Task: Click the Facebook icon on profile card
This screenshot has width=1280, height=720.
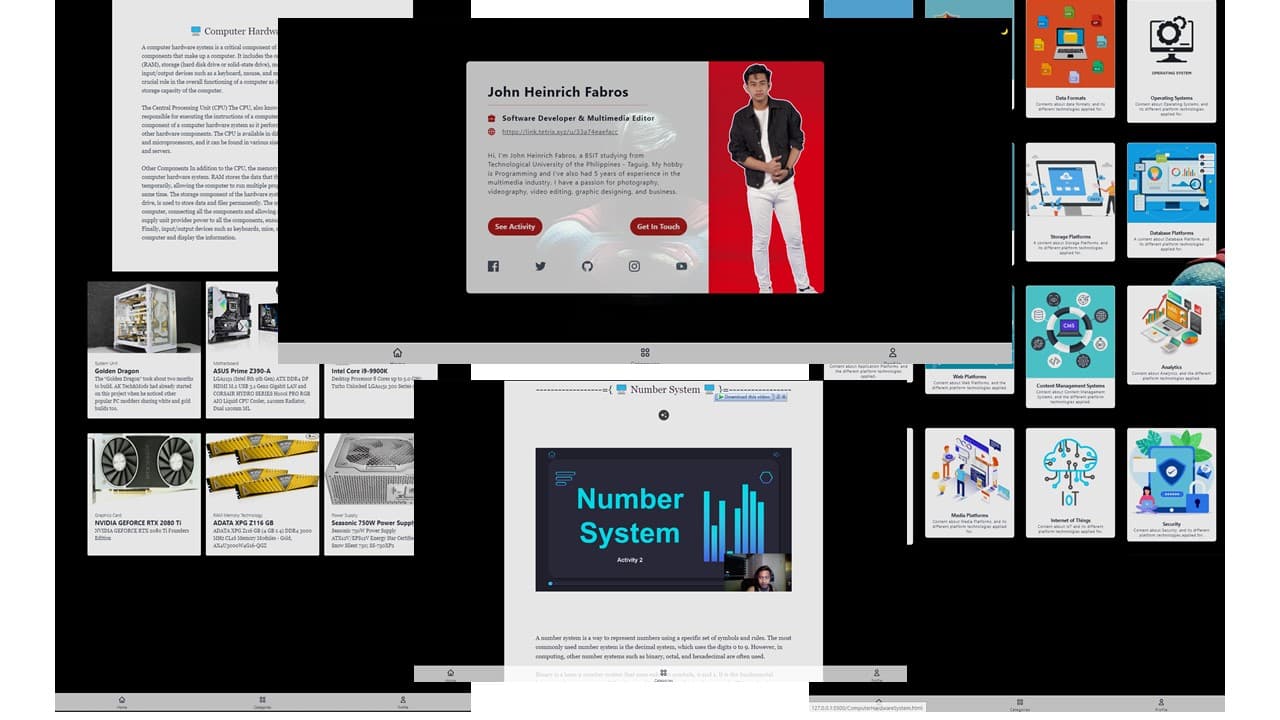Action: click(x=493, y=266)
